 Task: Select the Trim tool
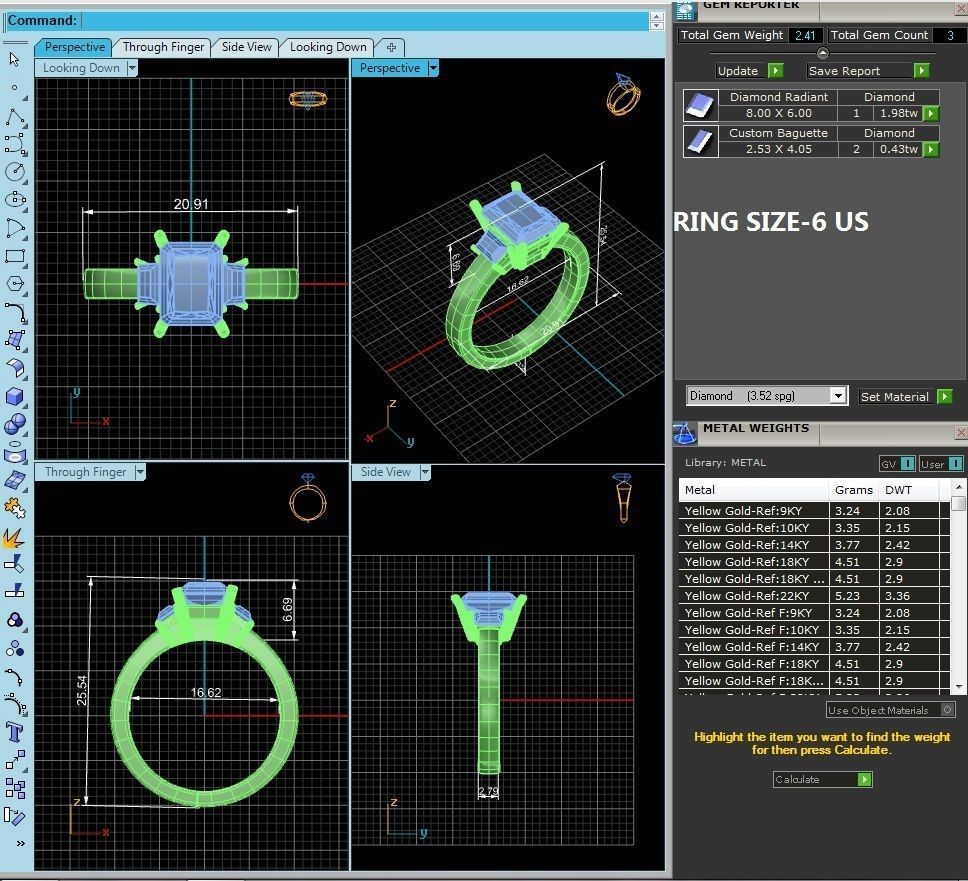(15, 564)
